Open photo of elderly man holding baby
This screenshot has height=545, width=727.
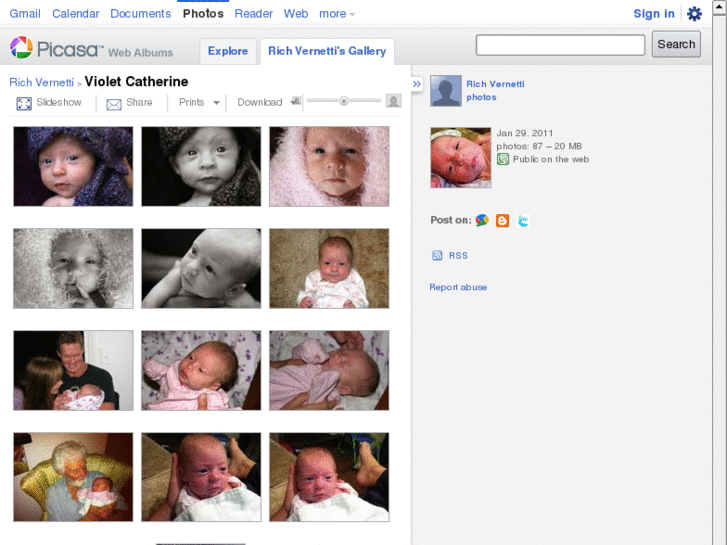(73, 477)
